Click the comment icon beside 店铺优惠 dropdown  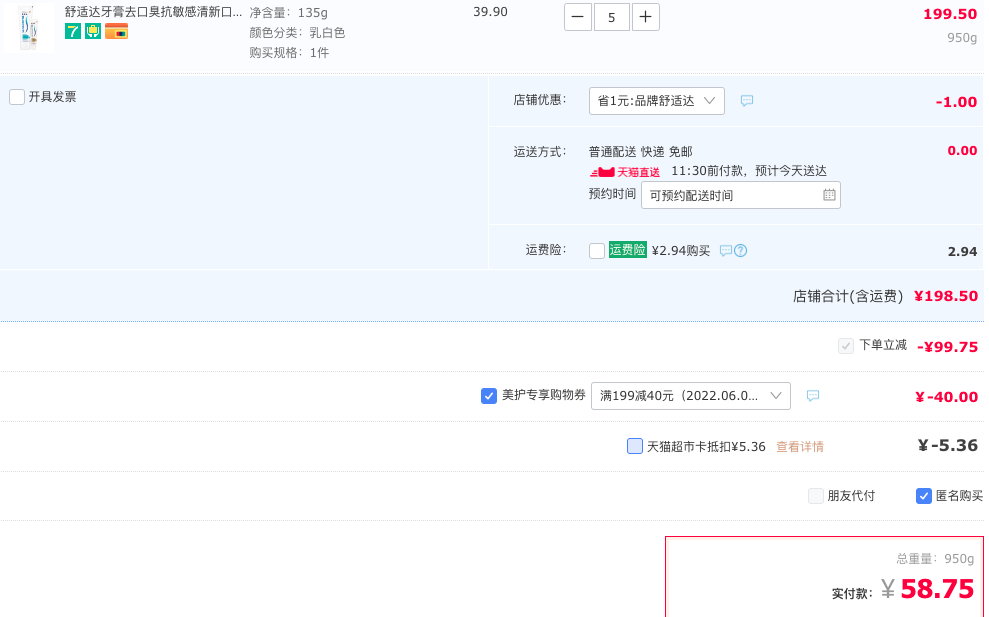[x=747, y=101]
